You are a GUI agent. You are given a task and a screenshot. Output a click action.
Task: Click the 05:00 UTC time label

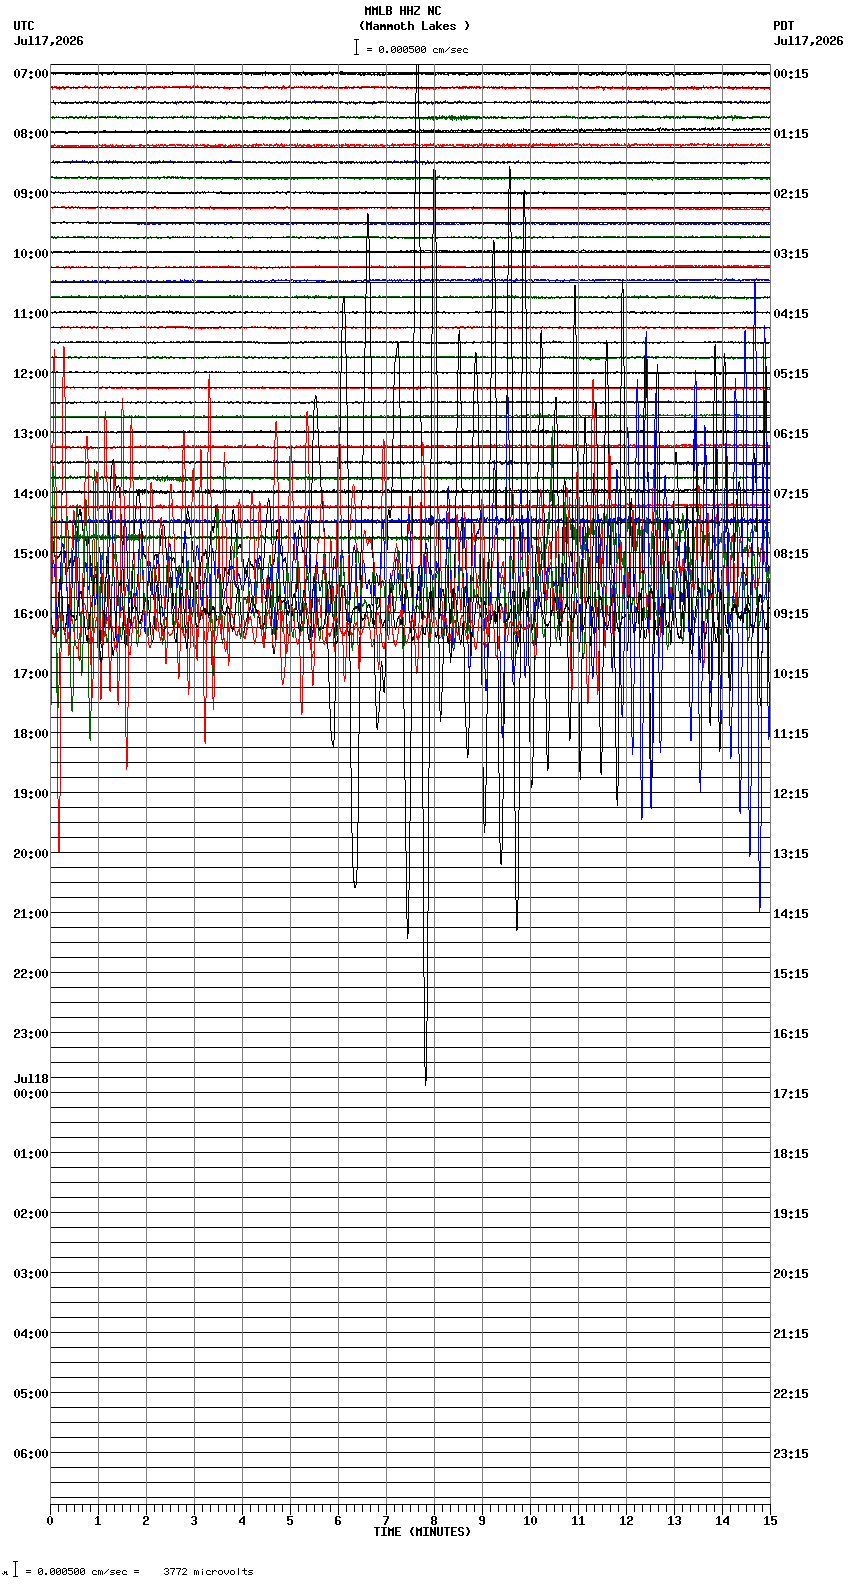(x=31, y=1394)
